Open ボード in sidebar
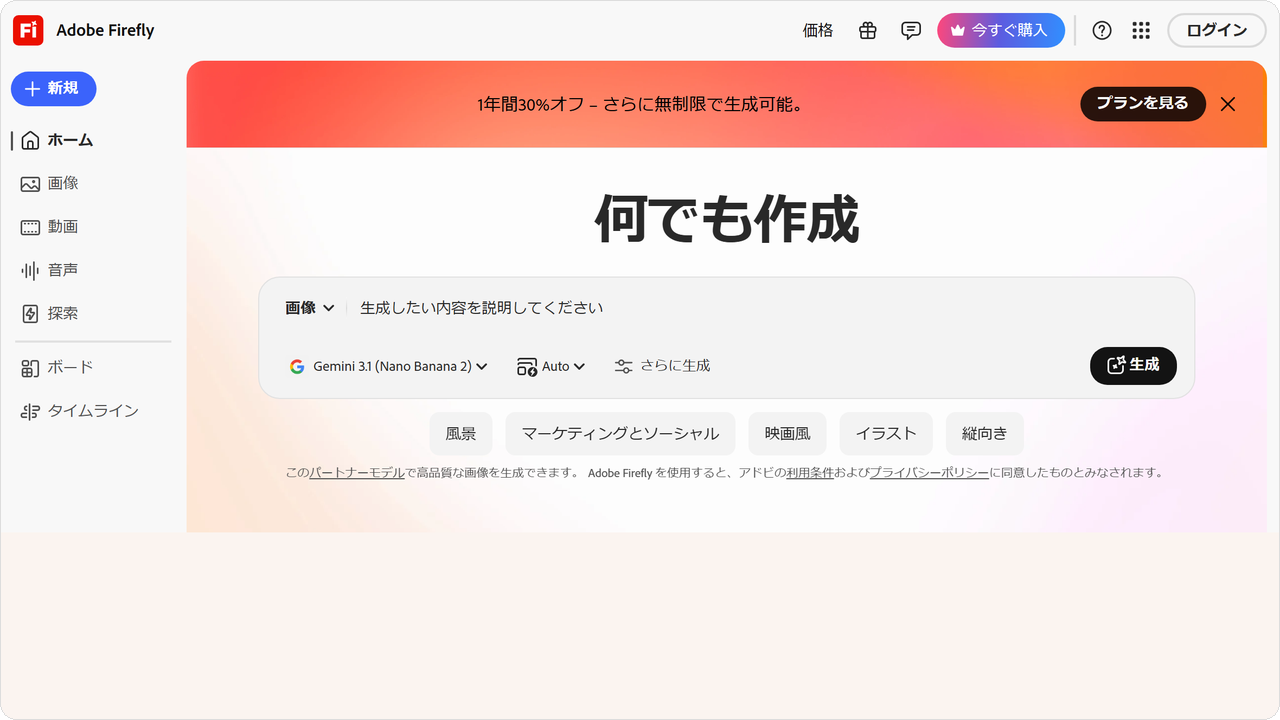The height and width of the screenshot is (720, 1280). pos(57,368)
